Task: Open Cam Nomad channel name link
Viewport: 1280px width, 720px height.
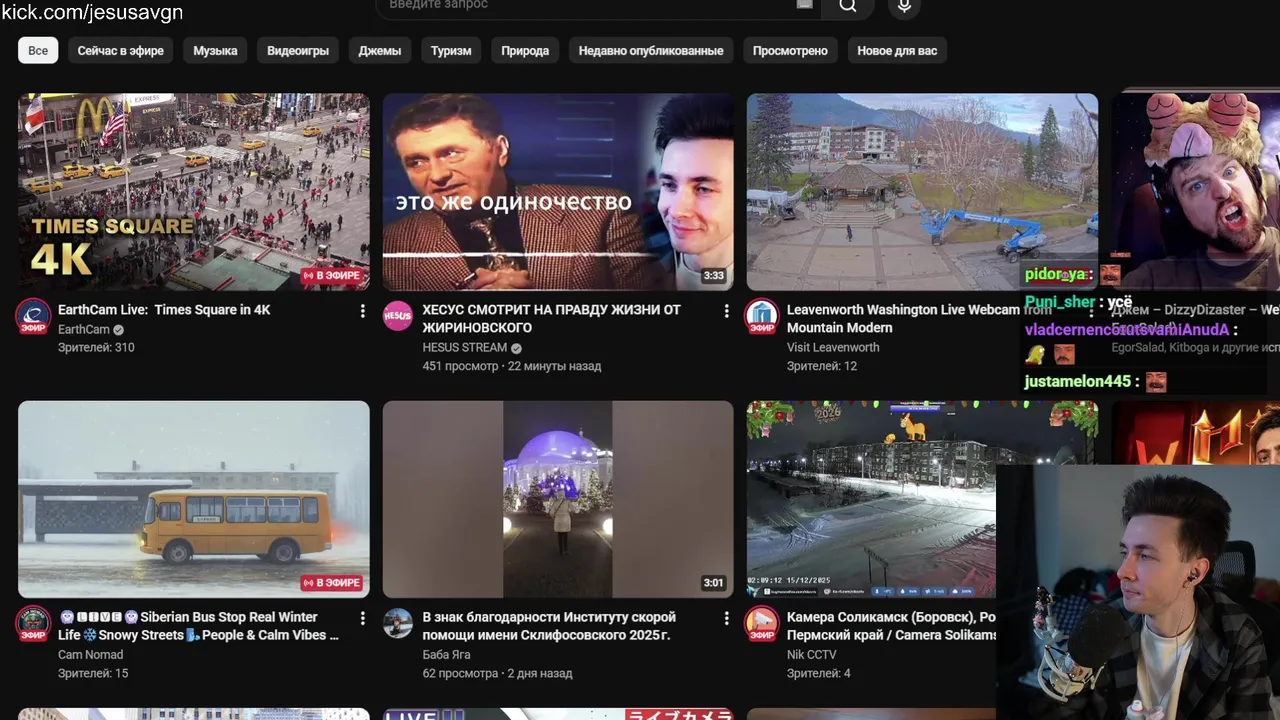Action: pos(90,655)
